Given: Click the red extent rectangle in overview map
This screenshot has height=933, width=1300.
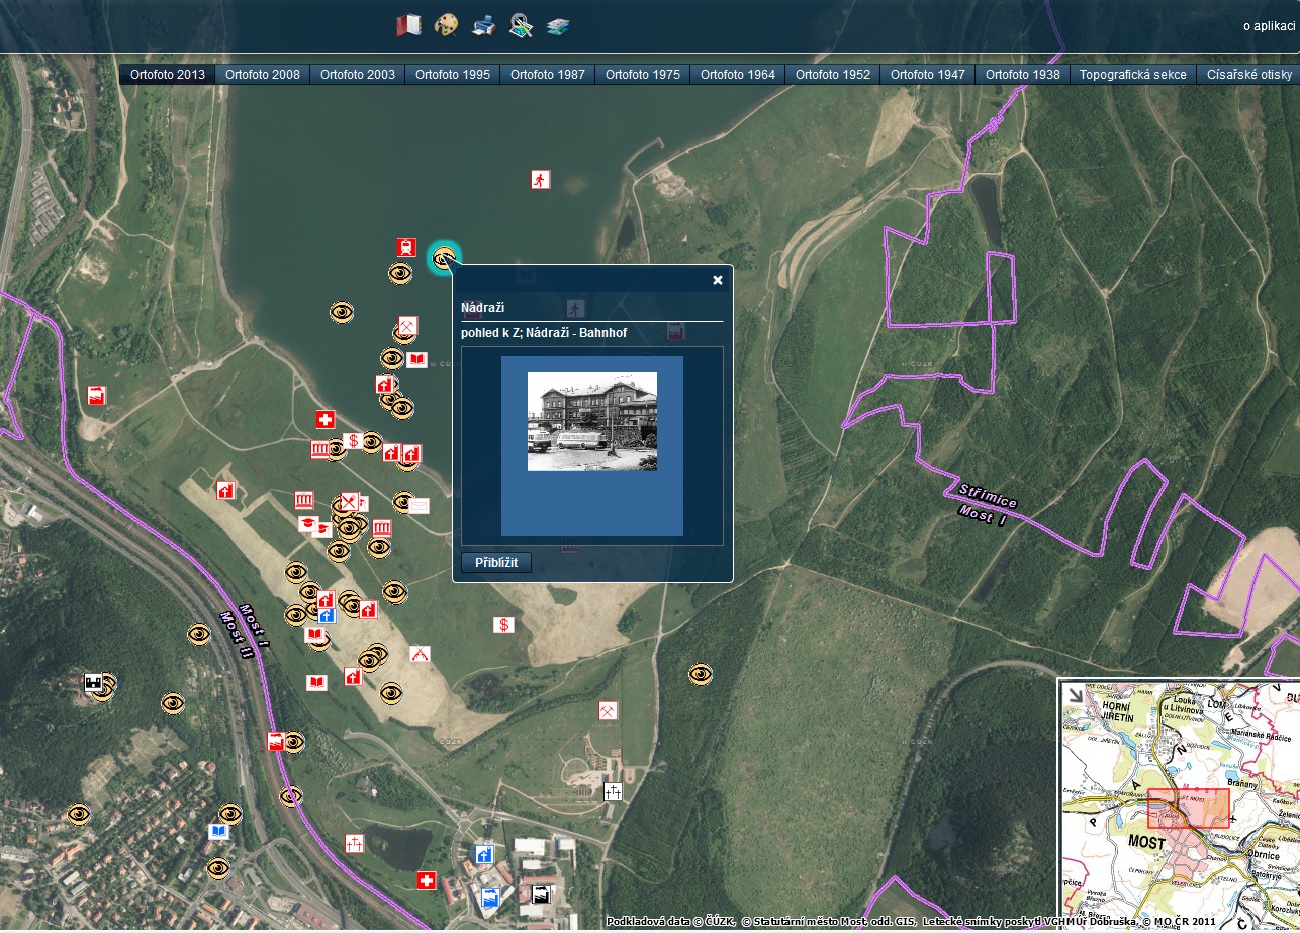Looking at the screenshot, I should (1188, 808).
